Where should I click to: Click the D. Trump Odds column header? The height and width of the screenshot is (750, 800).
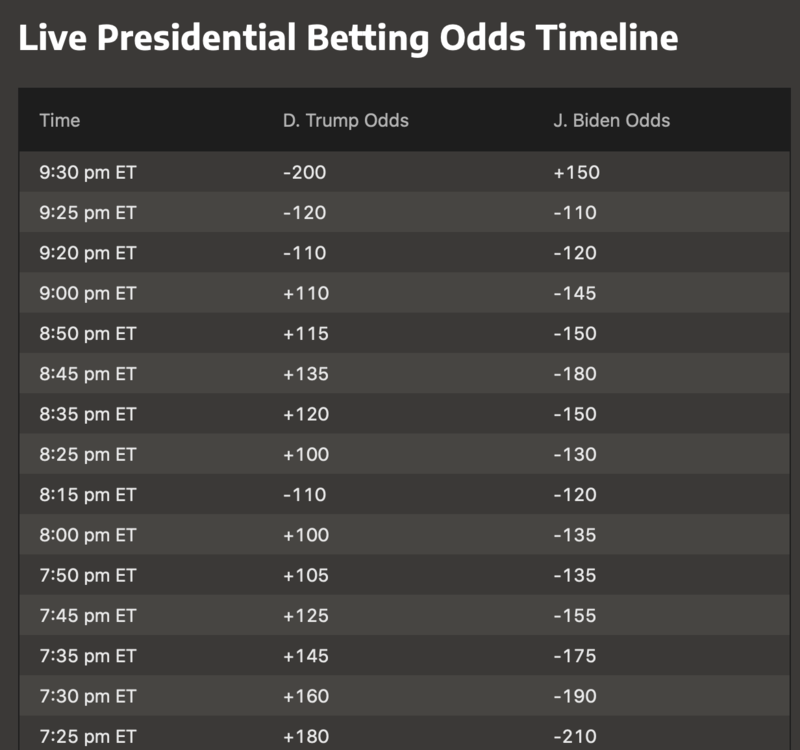345,121
